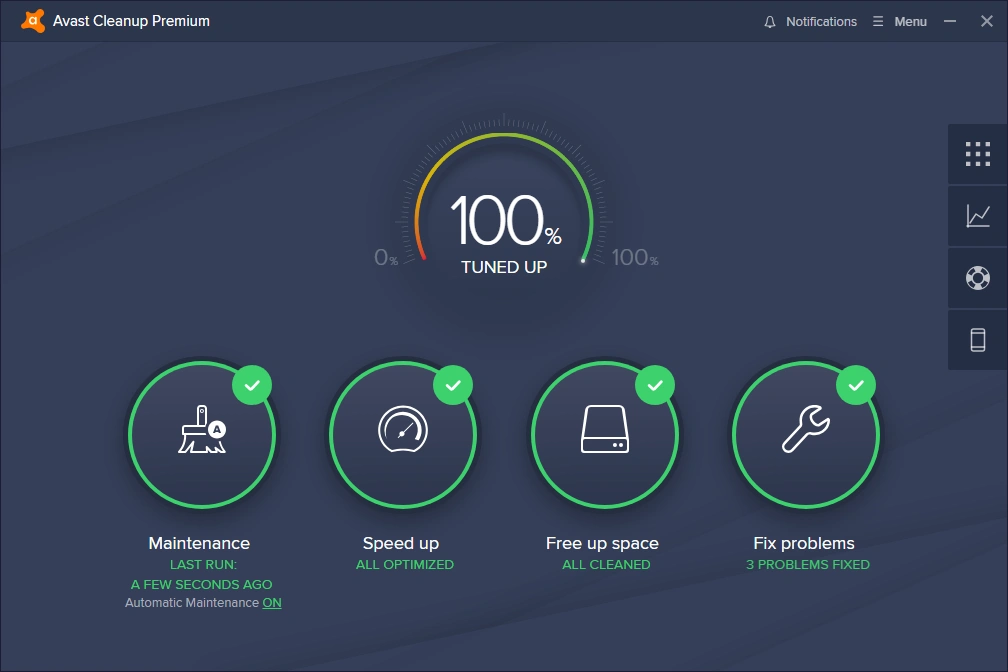Click the ALL OPTIMIZED status text
This screenshot has height=672, width=1008.
click(404, 565)
